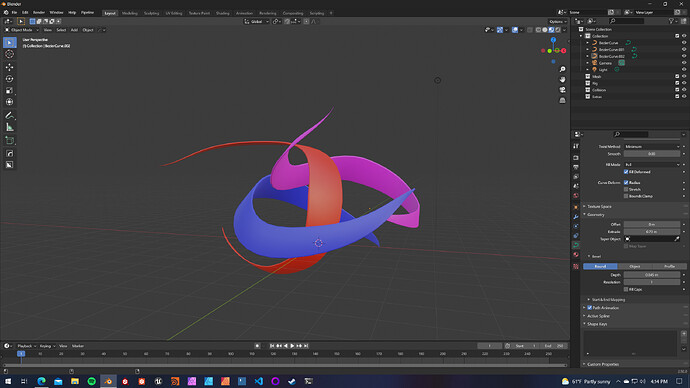Open Spotify from the taskbar

(92, 381)
